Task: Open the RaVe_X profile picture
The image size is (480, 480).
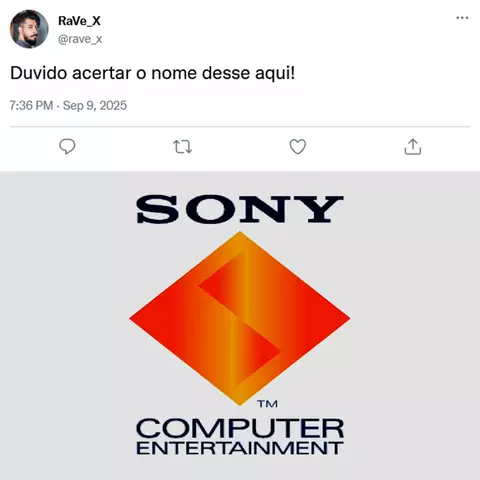Action: (29, 29)
